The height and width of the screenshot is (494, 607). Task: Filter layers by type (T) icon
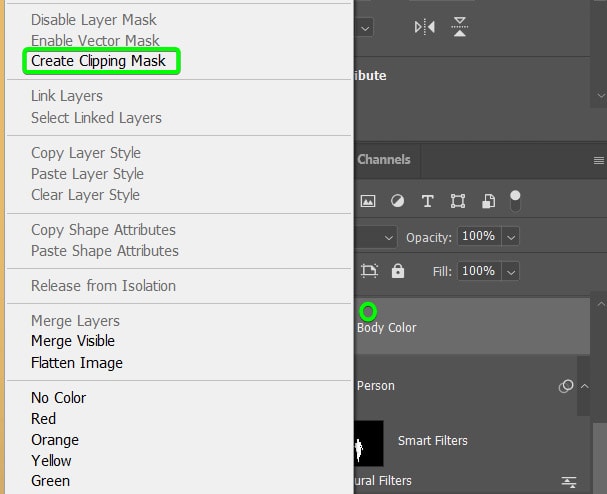[427, 201]
